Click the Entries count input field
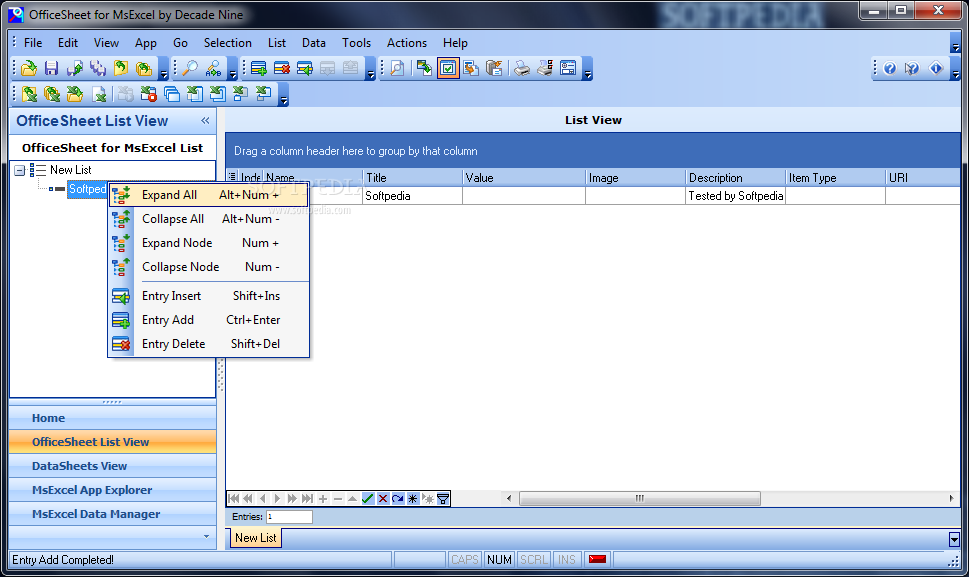This screenshot has height=577, width=969. click(x=289, y=516)
